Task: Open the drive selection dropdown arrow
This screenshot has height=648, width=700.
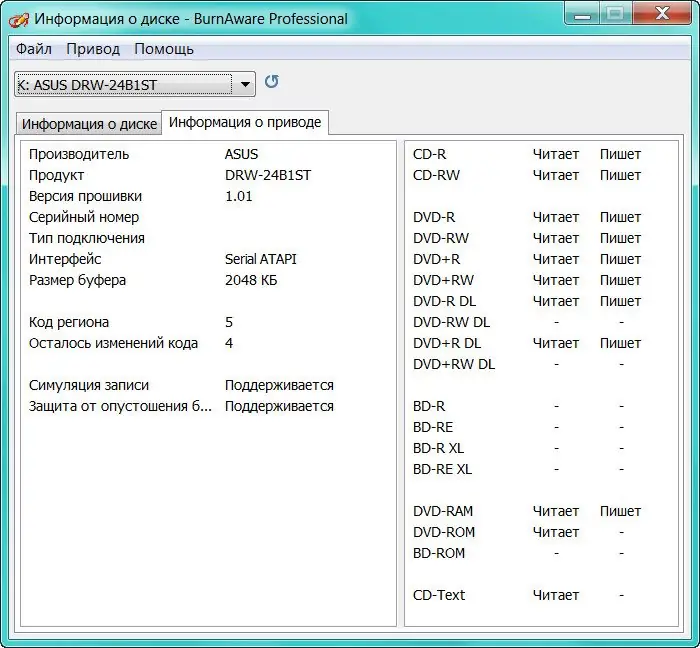Action: click(x=245, y=84)
